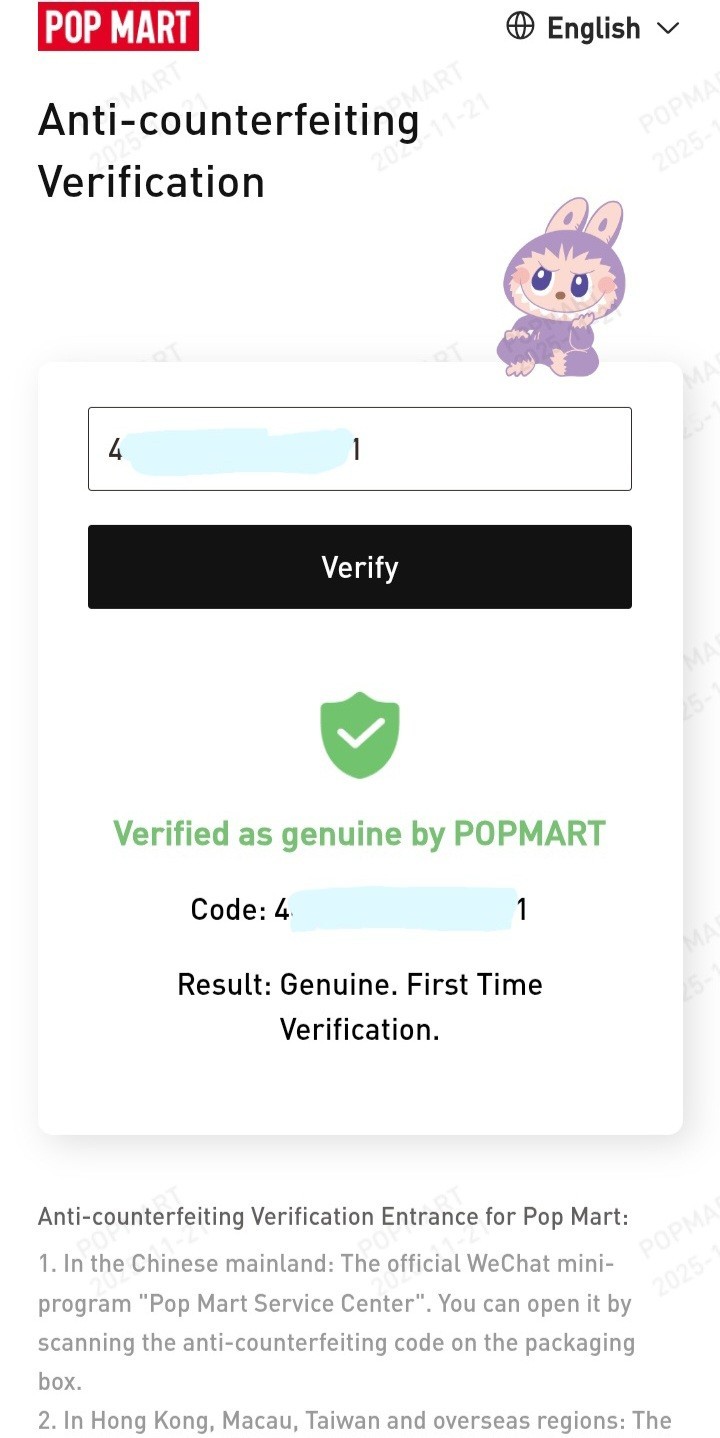
Task: Click the globe language icon
Action: click(520, 27)
